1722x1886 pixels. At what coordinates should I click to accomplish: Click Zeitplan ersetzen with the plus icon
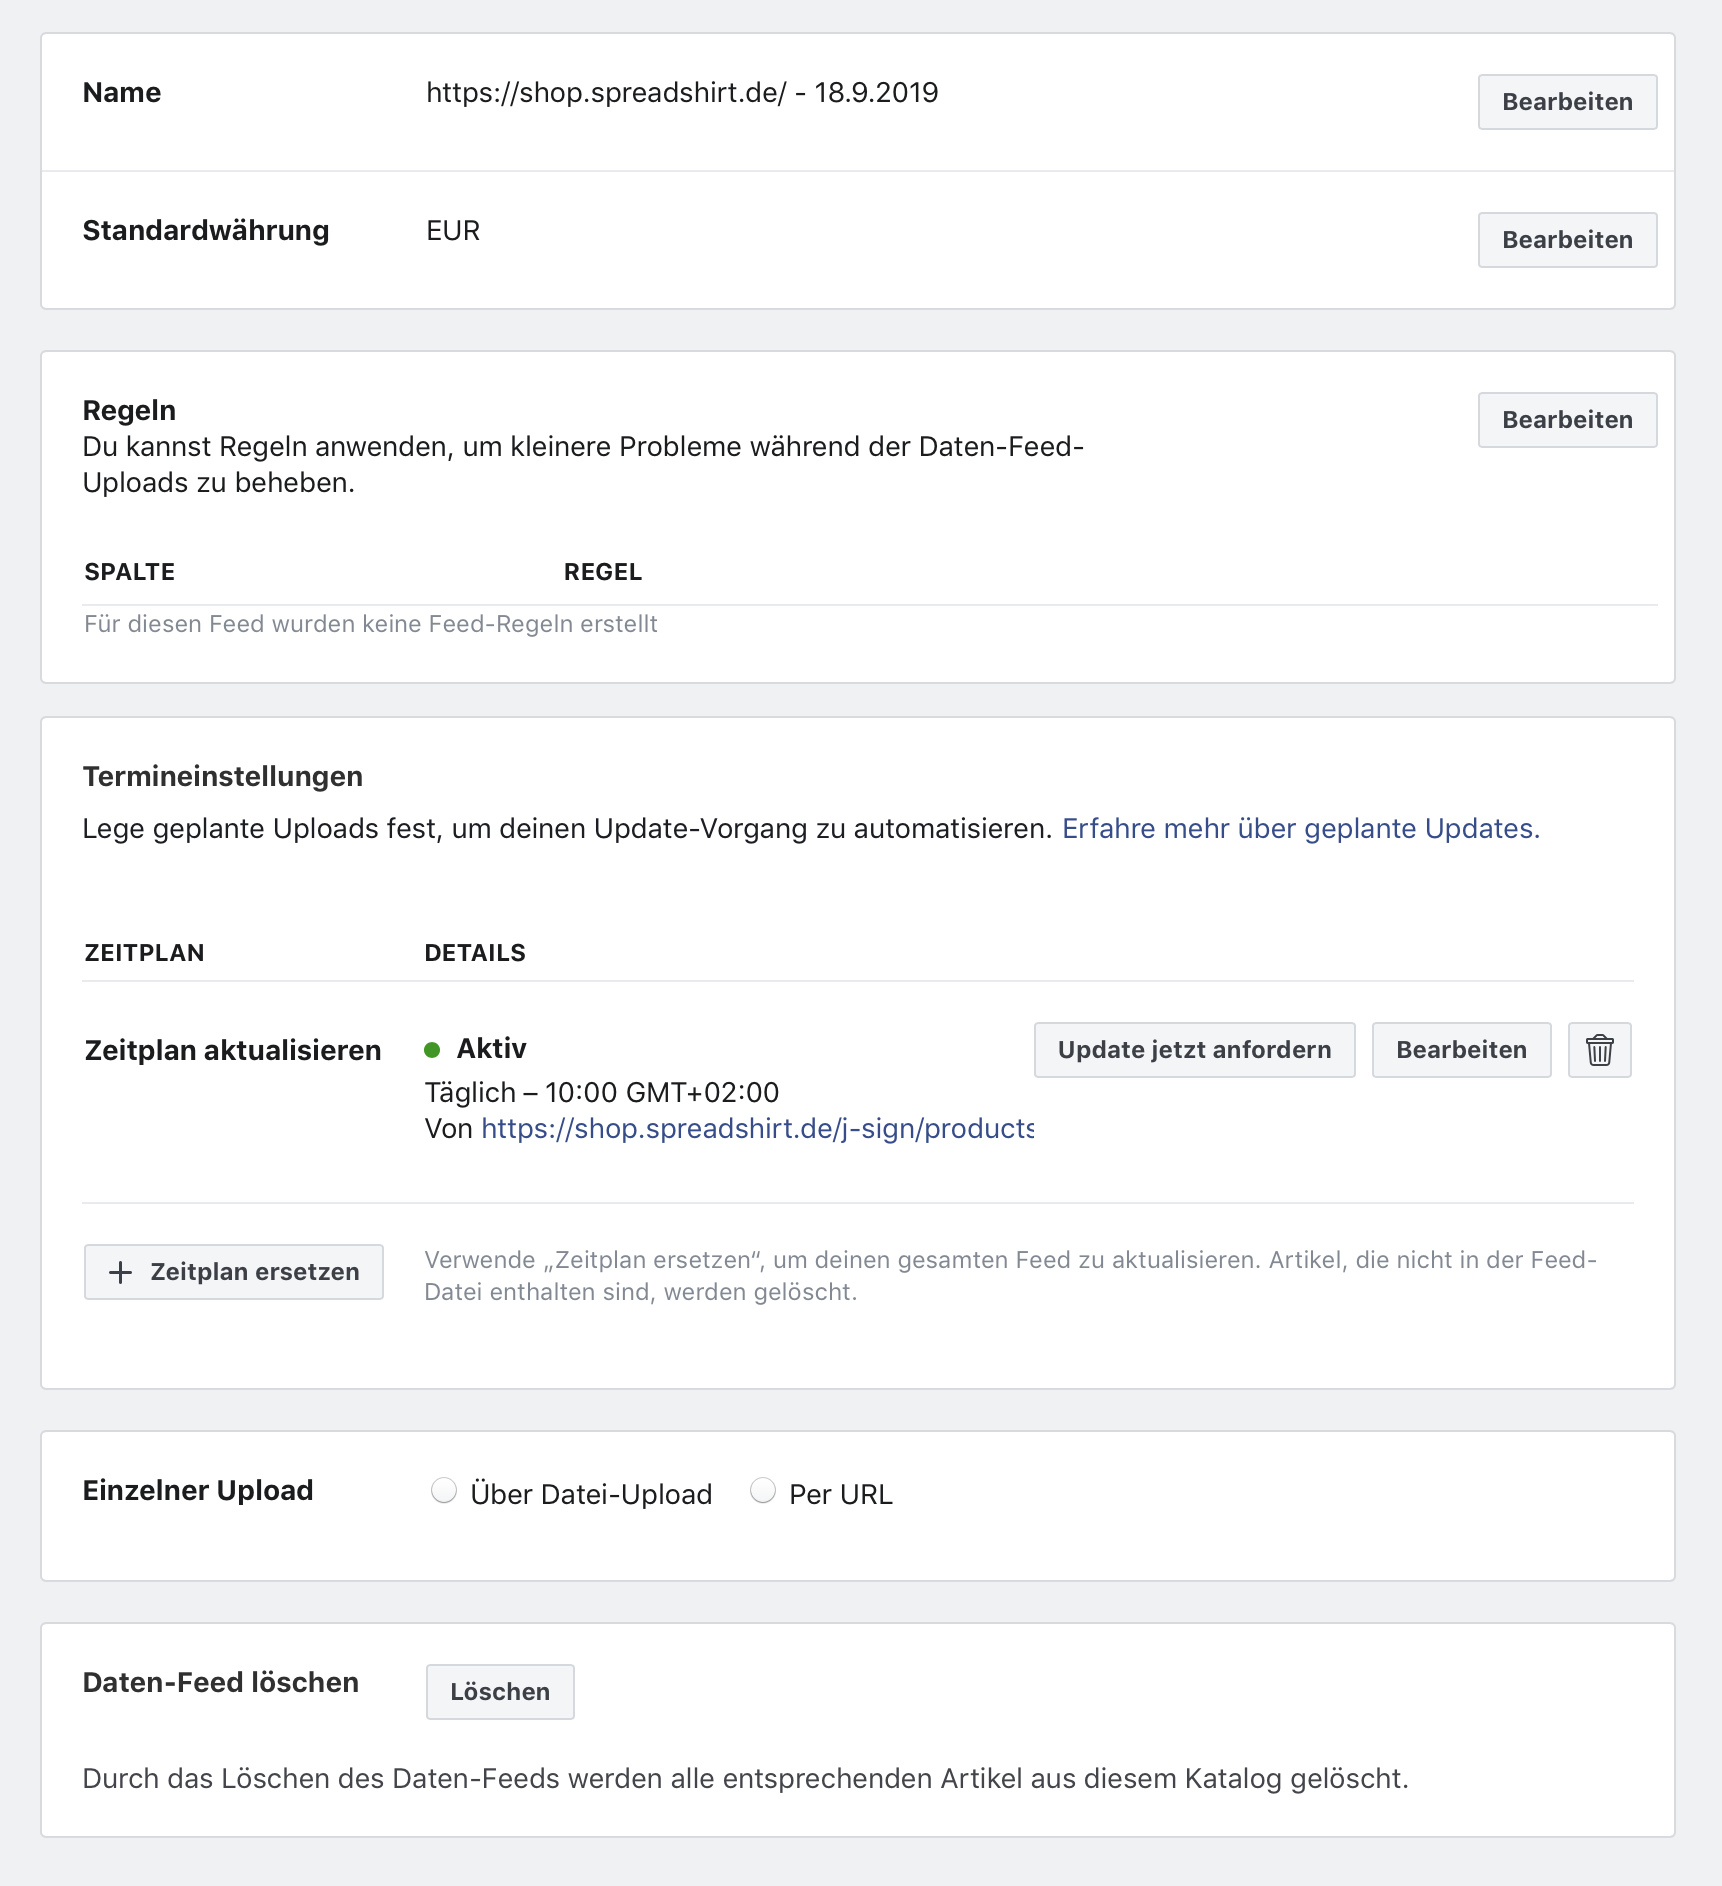(234, 1272)
